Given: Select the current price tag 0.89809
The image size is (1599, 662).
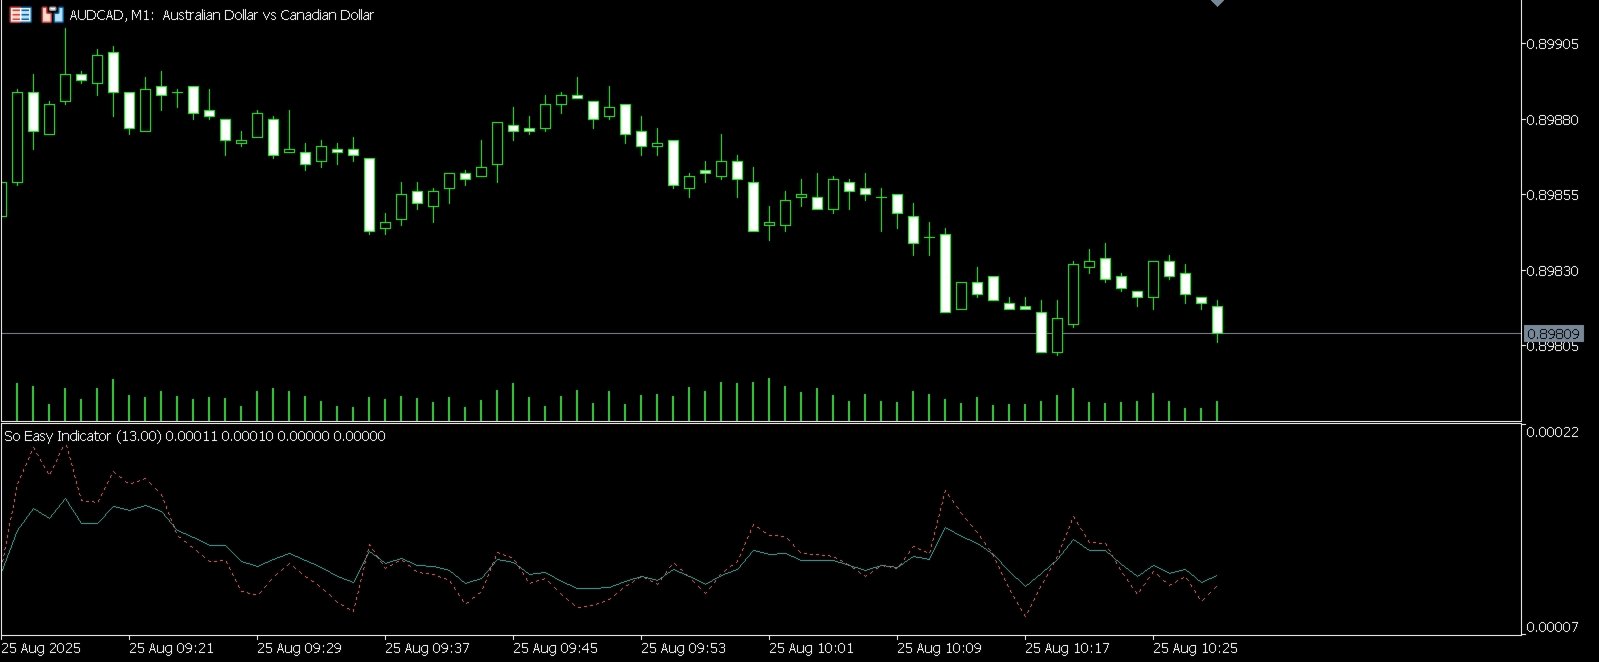Looking at the screenshot, I should [x=1553, y=334].
